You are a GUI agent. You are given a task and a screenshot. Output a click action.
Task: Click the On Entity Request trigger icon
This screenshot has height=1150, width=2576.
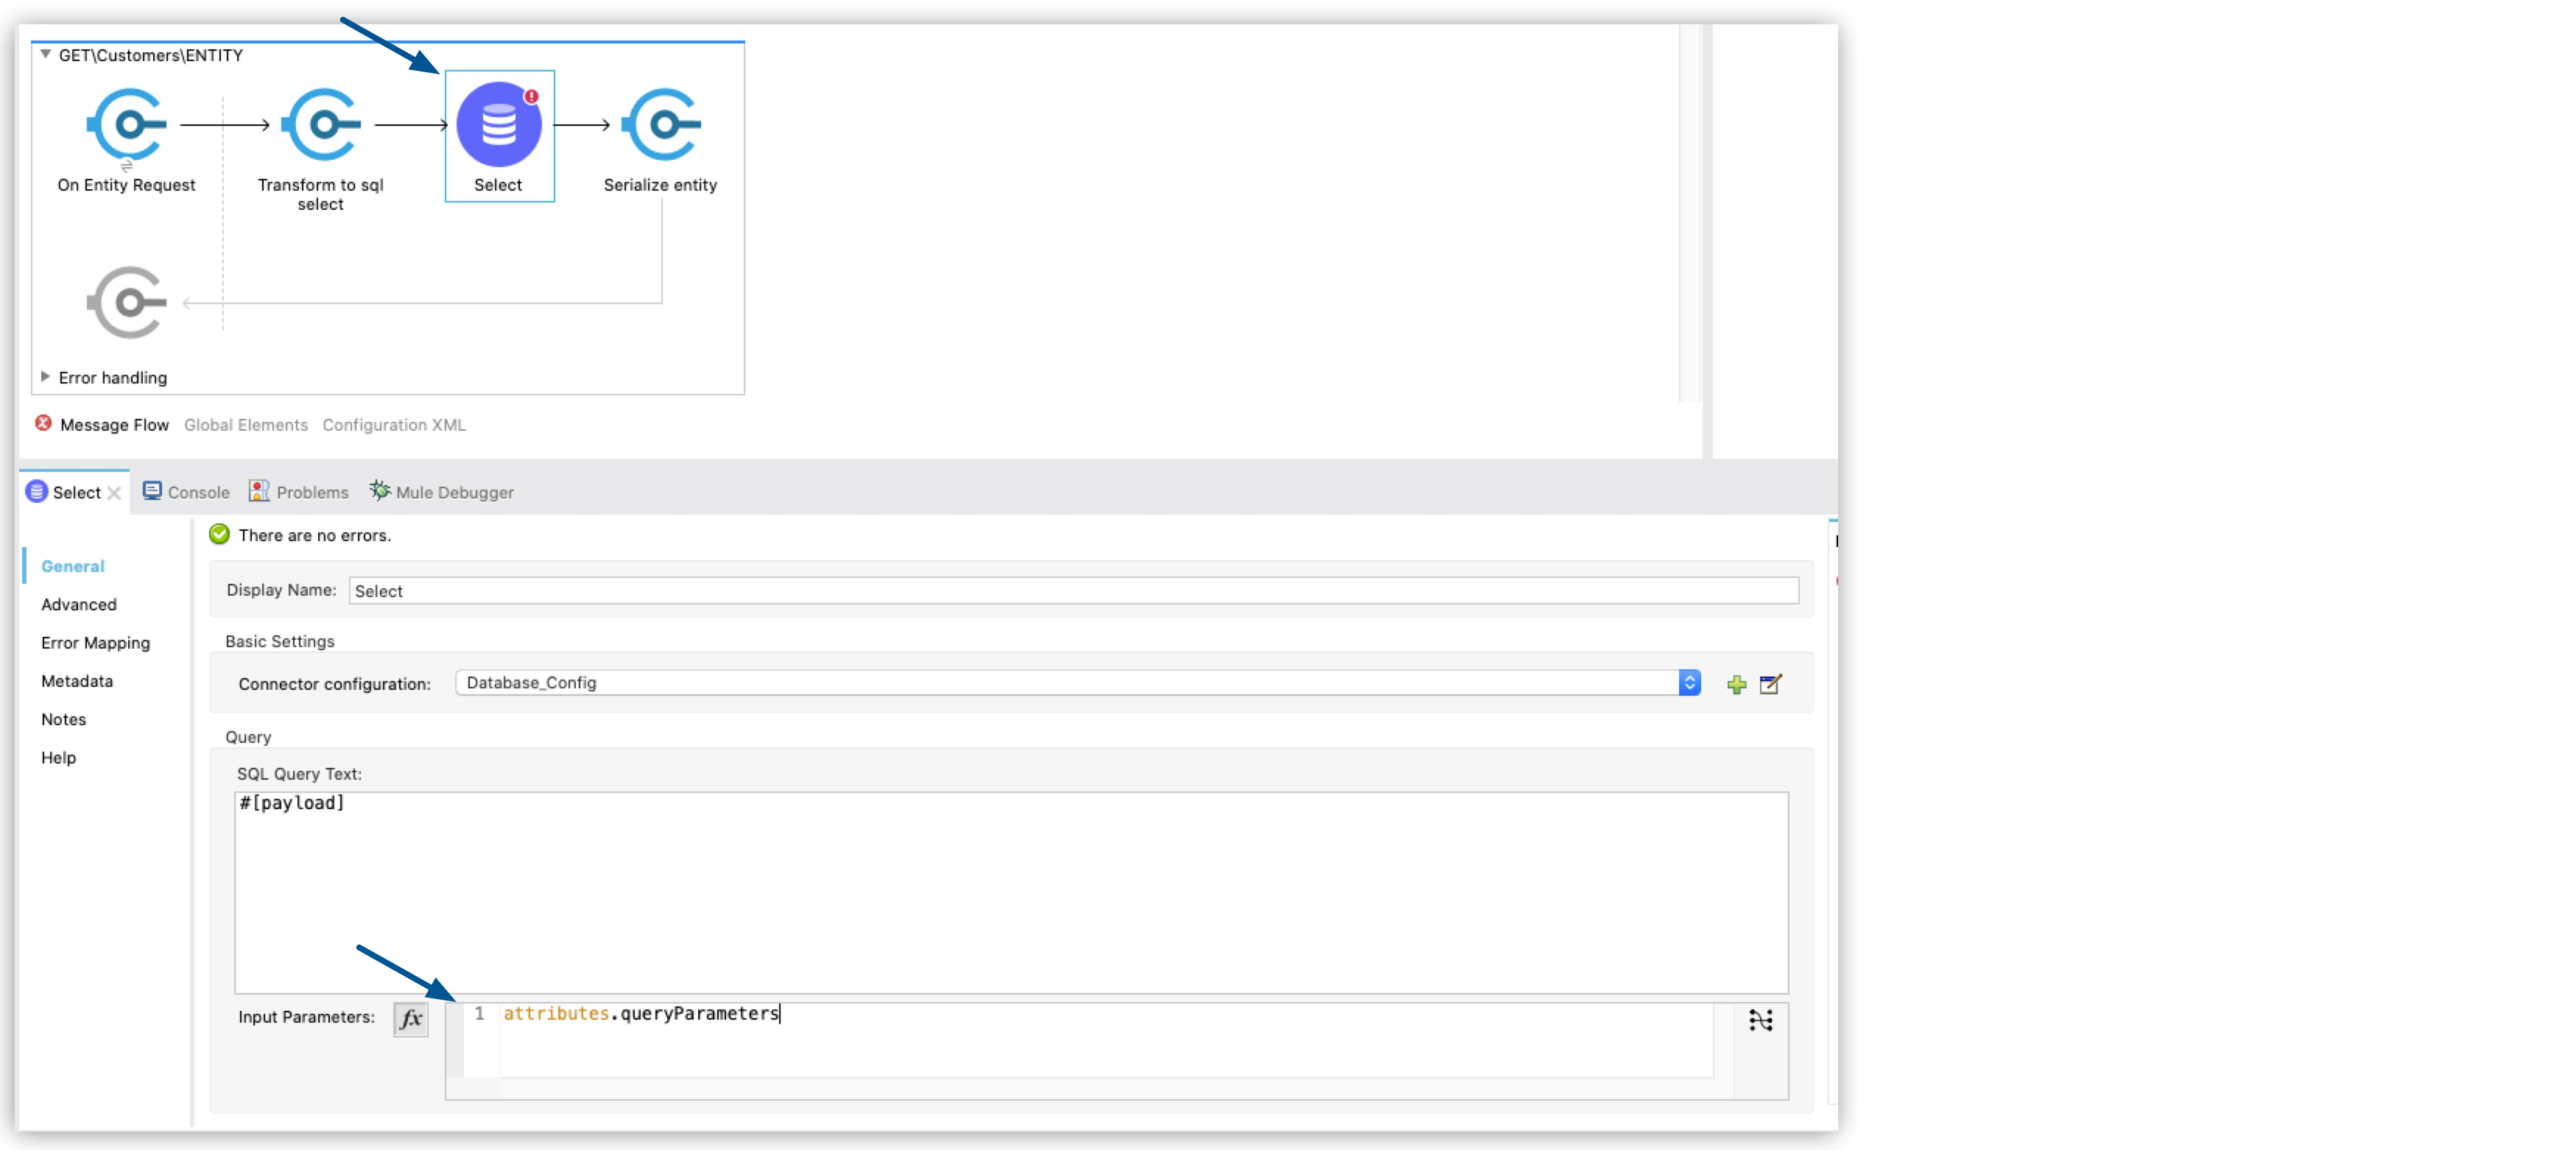(x=127, y=128)
